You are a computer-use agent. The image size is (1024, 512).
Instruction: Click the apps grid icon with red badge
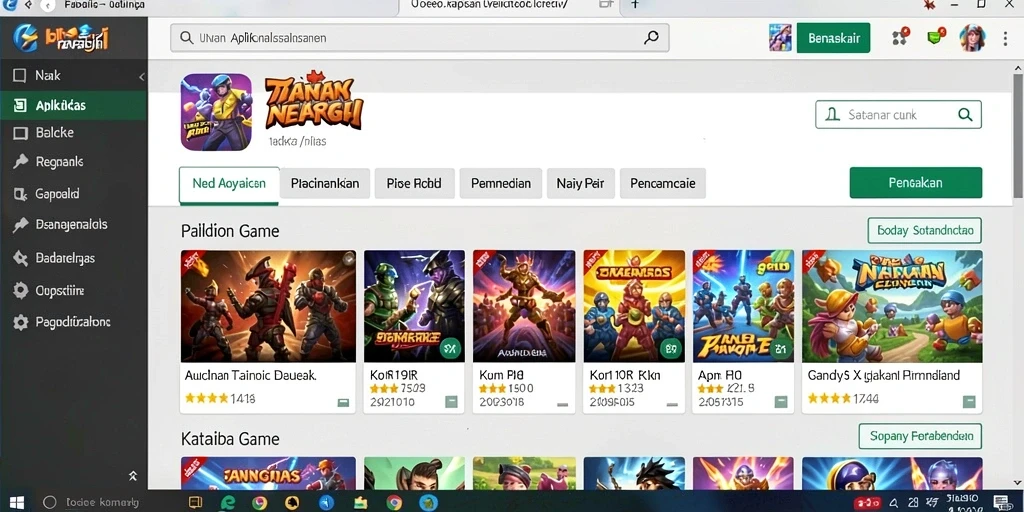click(900, 37)
